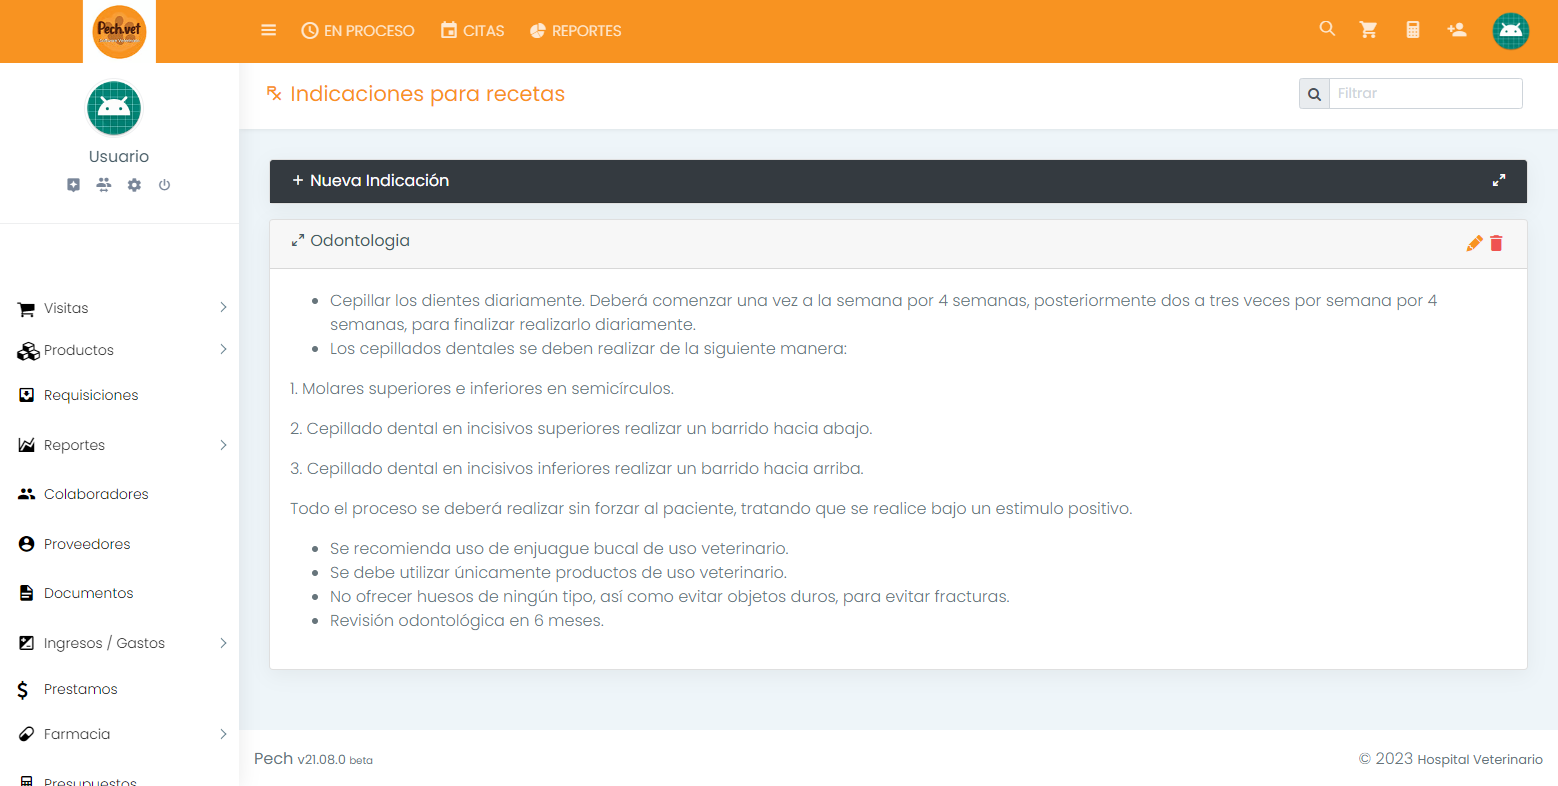This screenshot has width=1558, height=786.
Task: Collapse the Odontologia card header
Action: pyautogui.click(x=350, y=241)
